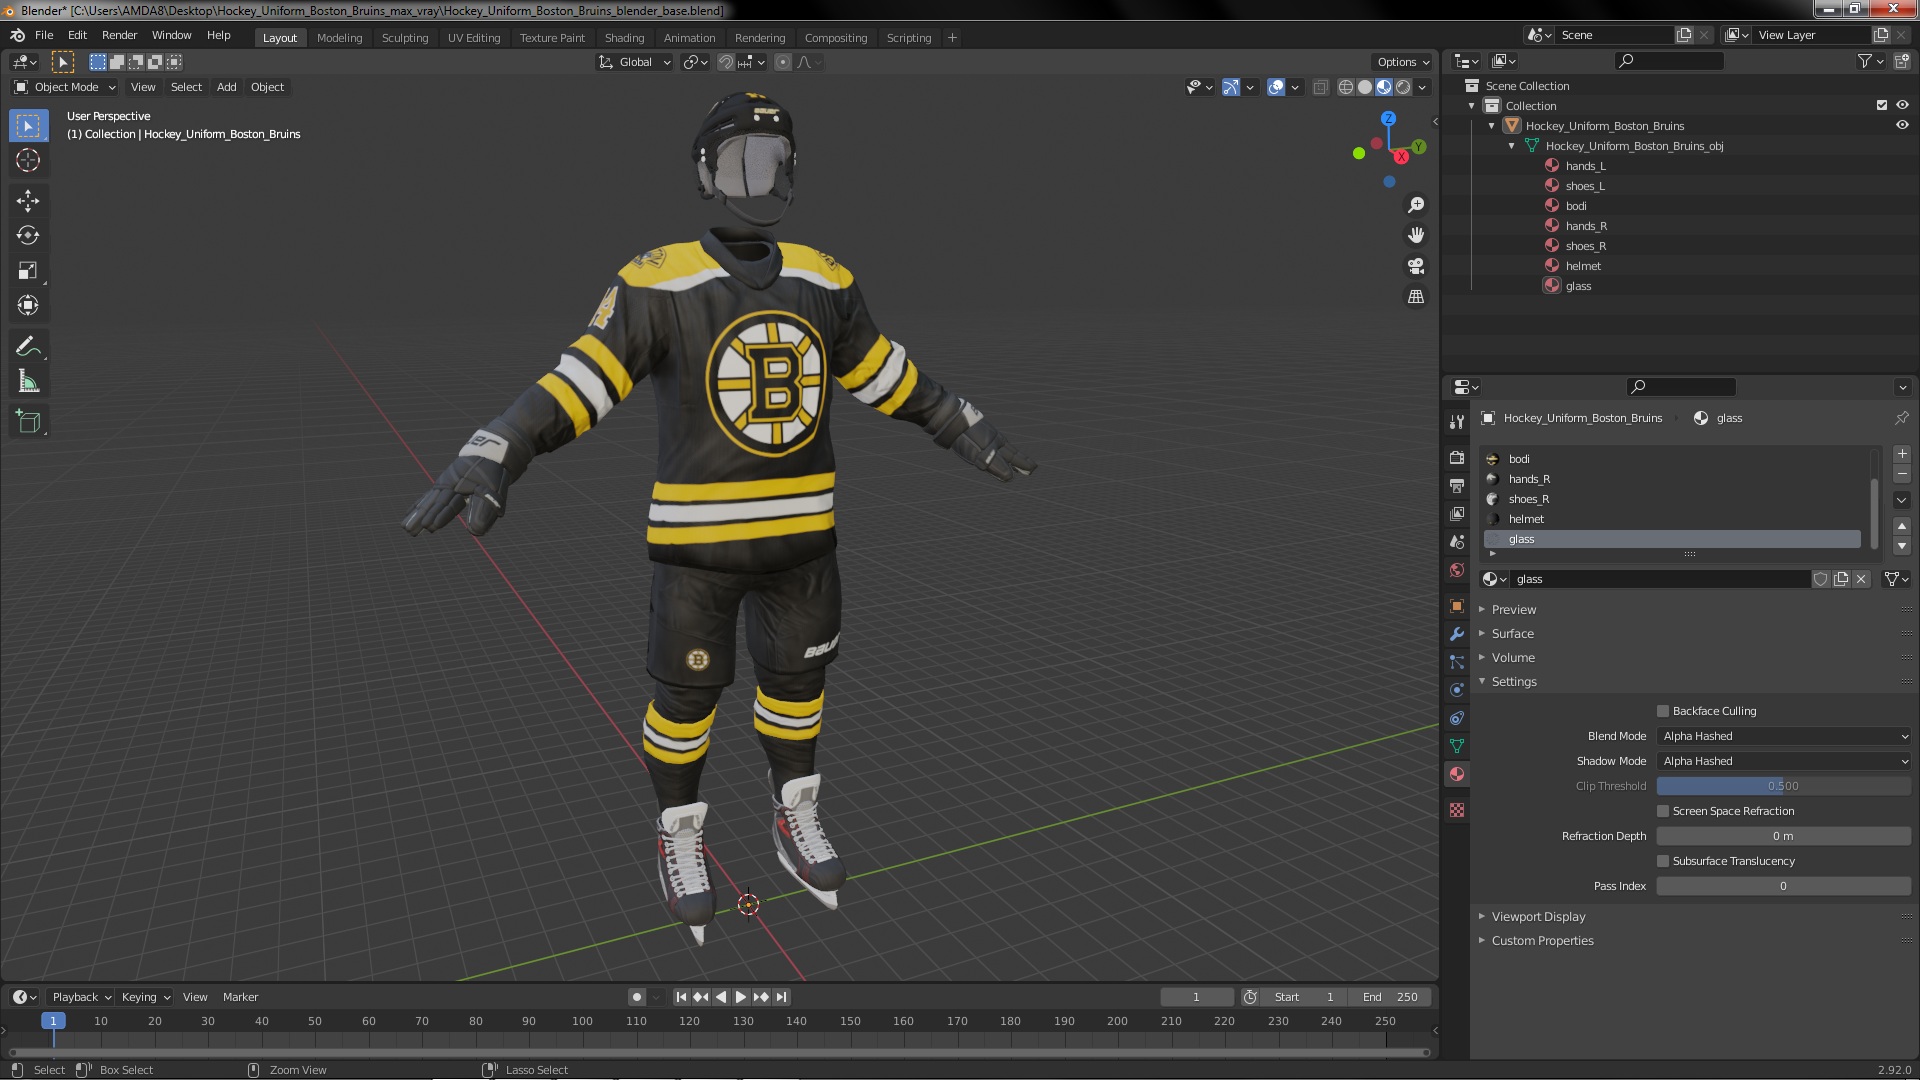Jump to the end frame

782,997
